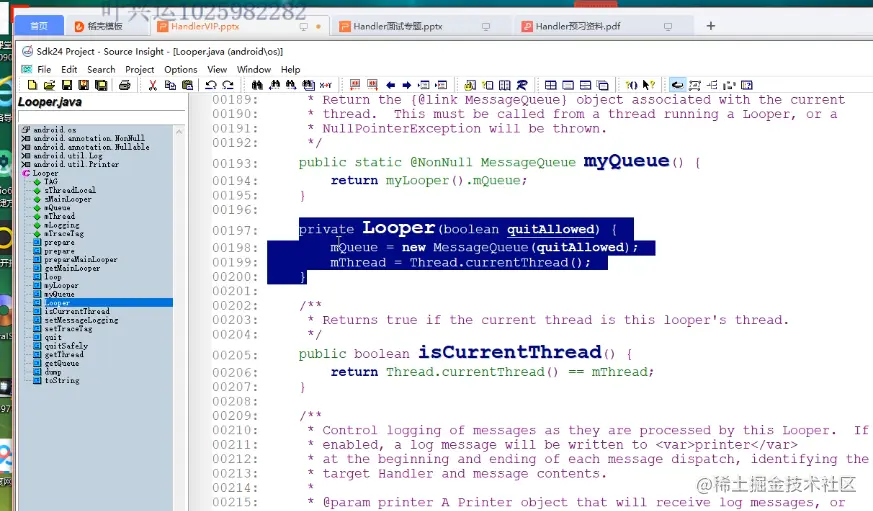Select the loop method in symbol tree

click(x=53, y=277)
